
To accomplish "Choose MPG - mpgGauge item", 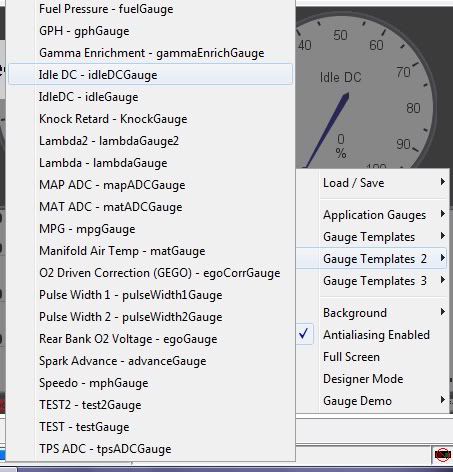I will point(151,229).
